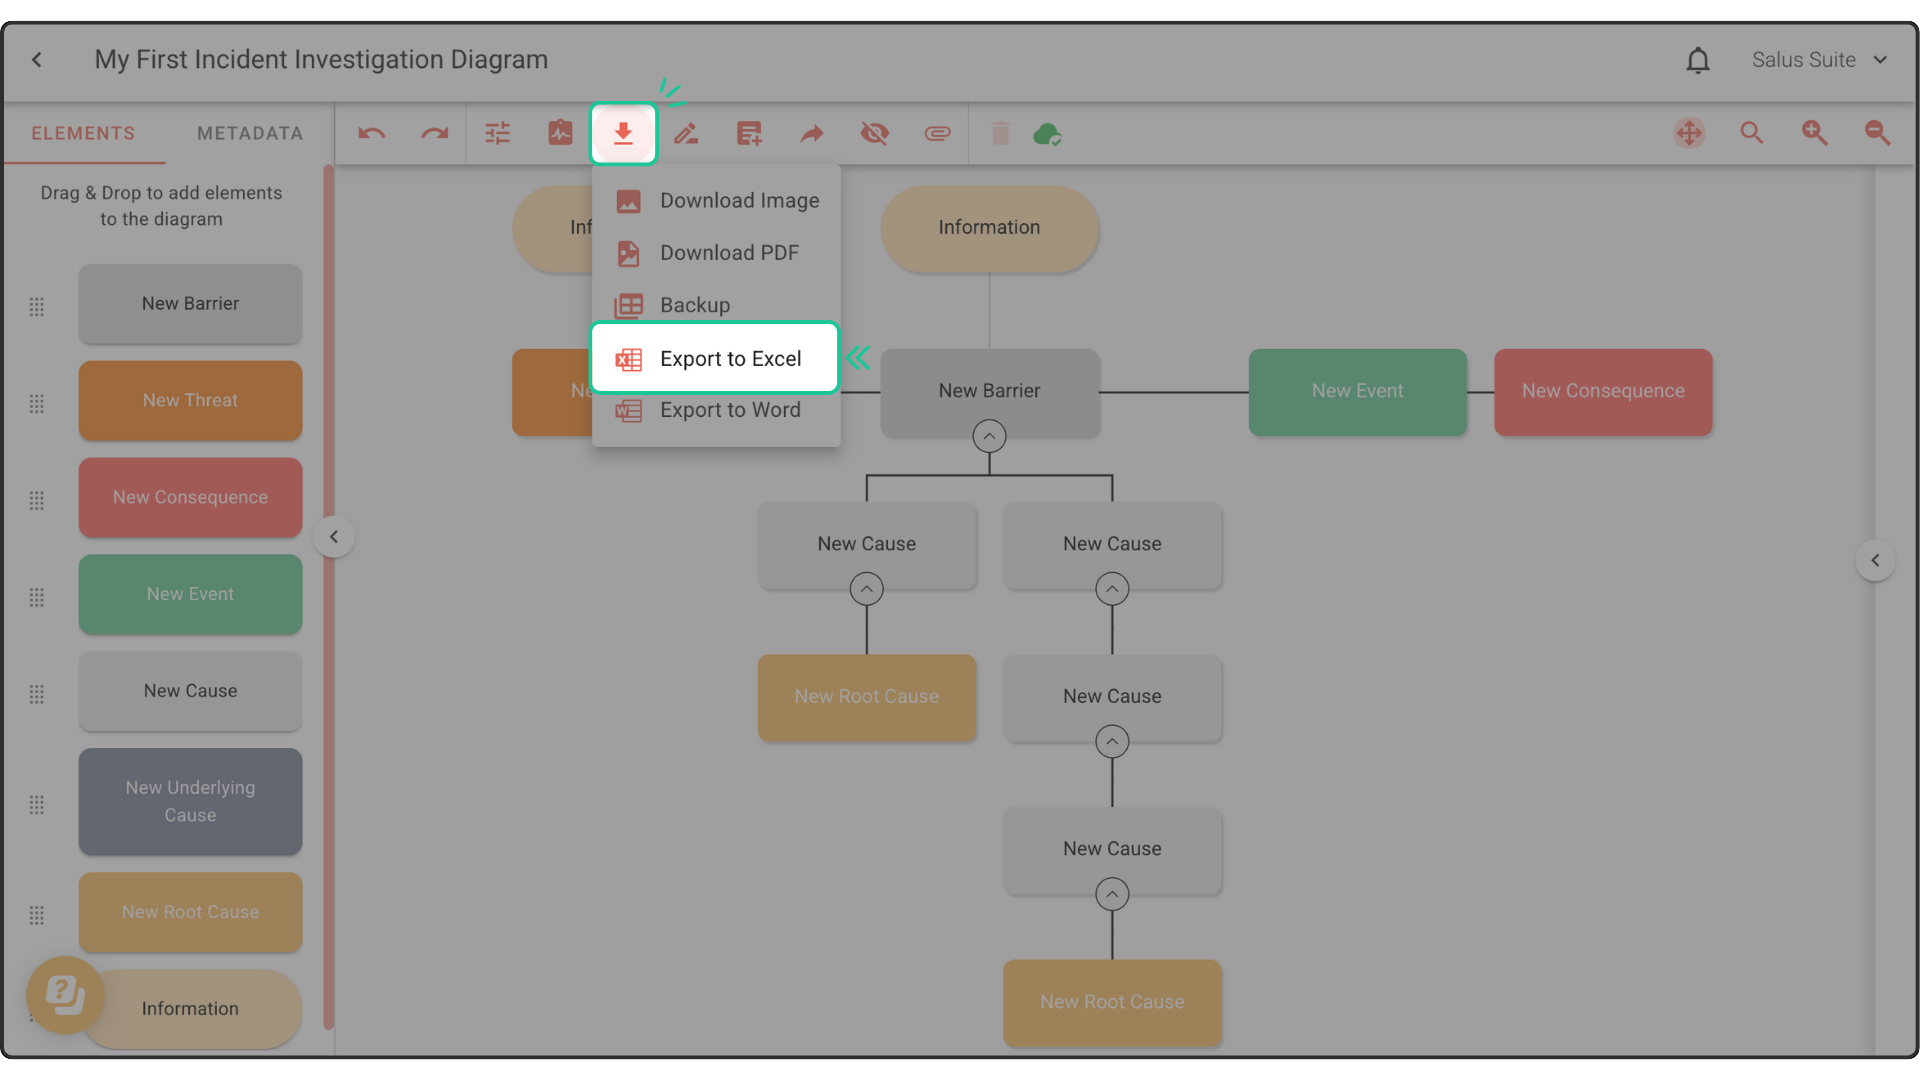The image size is (1920, 1080).
Task: Click the zoom in magnifier icon
Action: pos(1814,133)
